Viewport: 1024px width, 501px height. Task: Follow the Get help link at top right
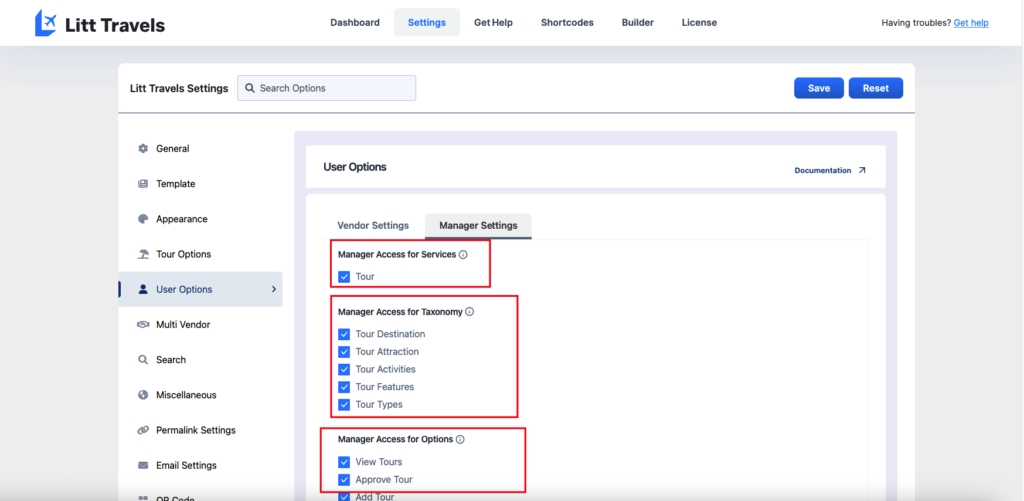coord(970,23)
